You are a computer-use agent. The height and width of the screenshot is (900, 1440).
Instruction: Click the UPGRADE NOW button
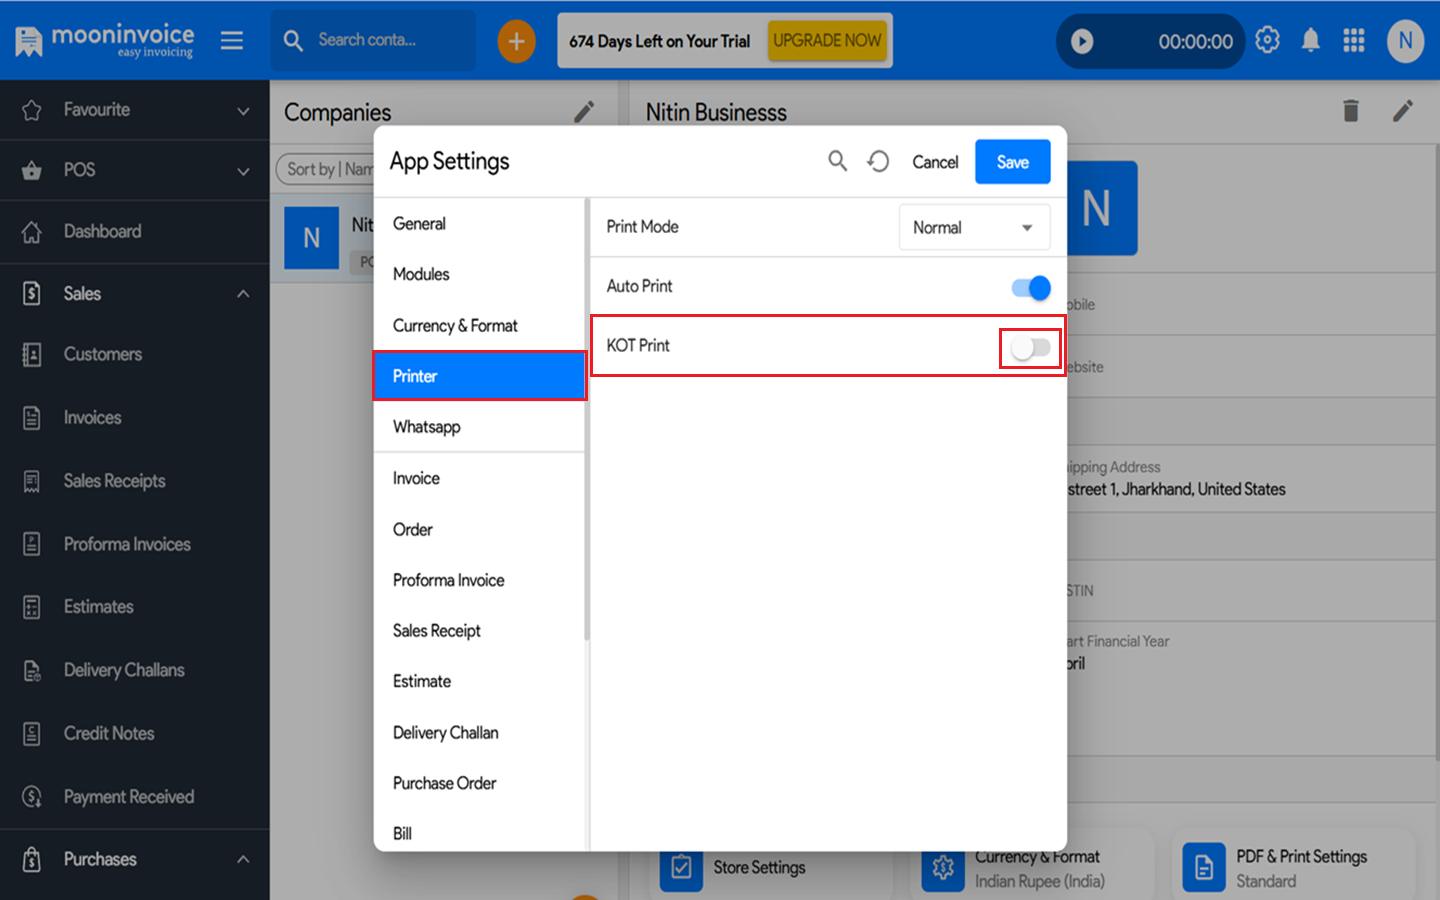pyautogui.click(x=827, y=41)
